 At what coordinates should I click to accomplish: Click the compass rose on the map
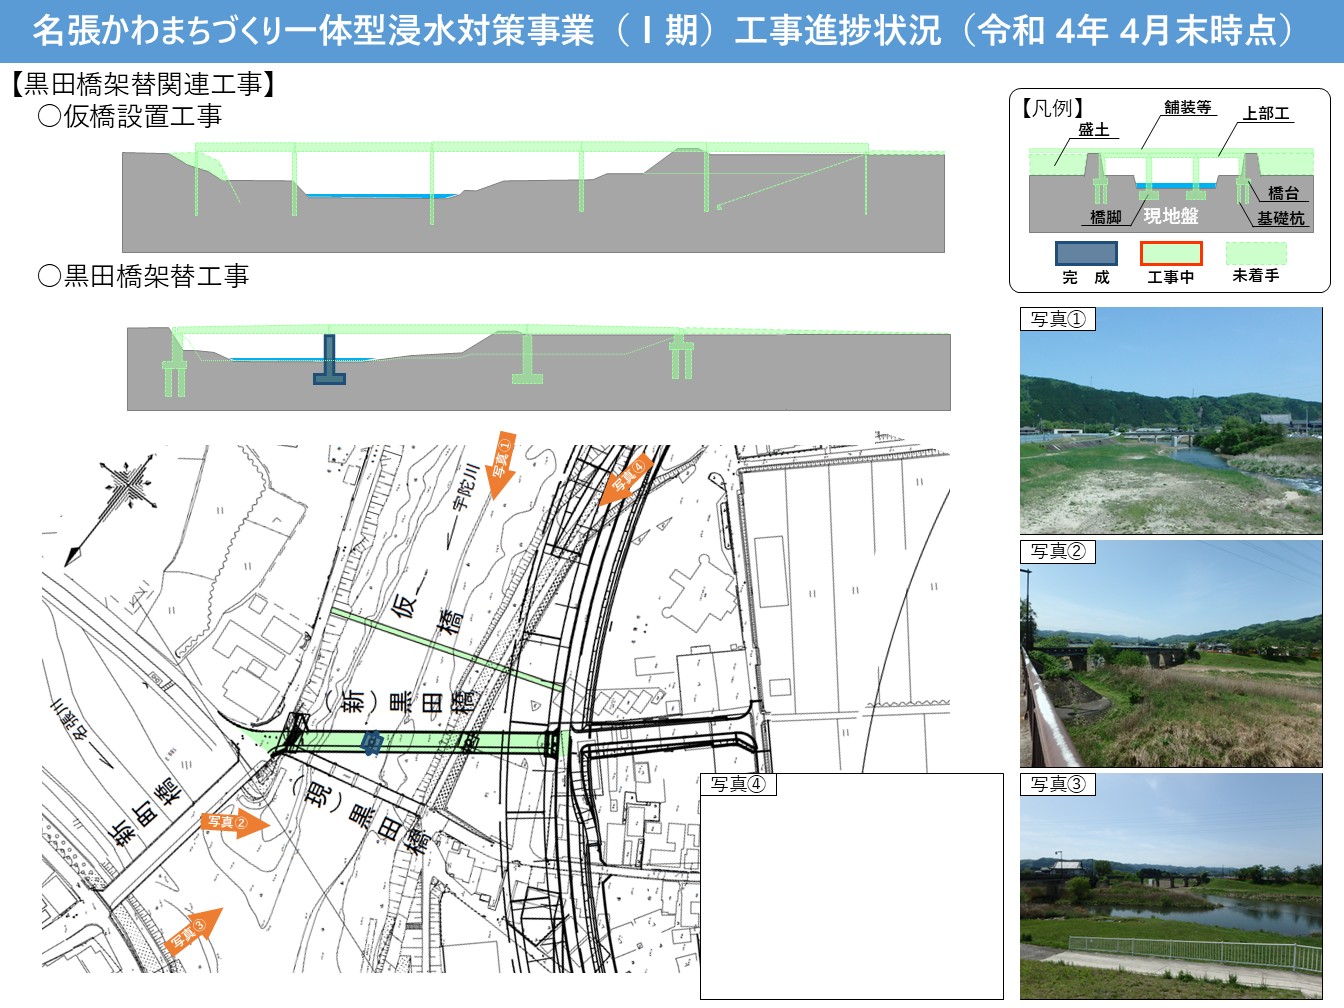pyautogui.click(x=128, y=487)
